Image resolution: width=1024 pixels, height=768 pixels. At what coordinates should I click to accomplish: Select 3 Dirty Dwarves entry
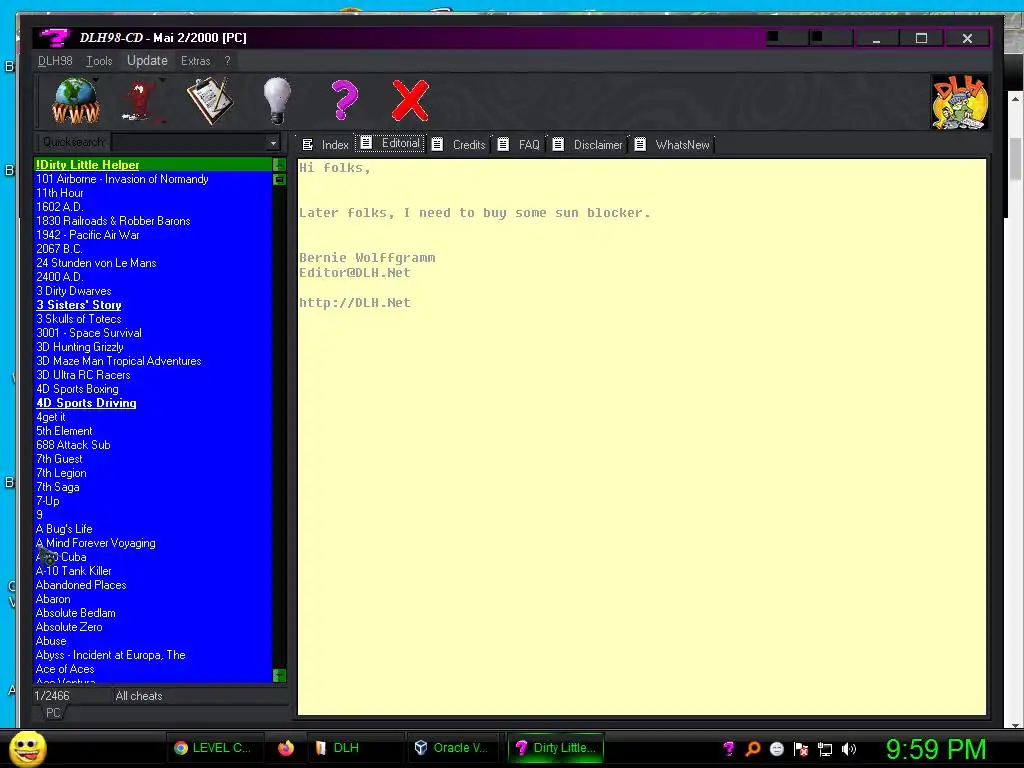point(152,291)
